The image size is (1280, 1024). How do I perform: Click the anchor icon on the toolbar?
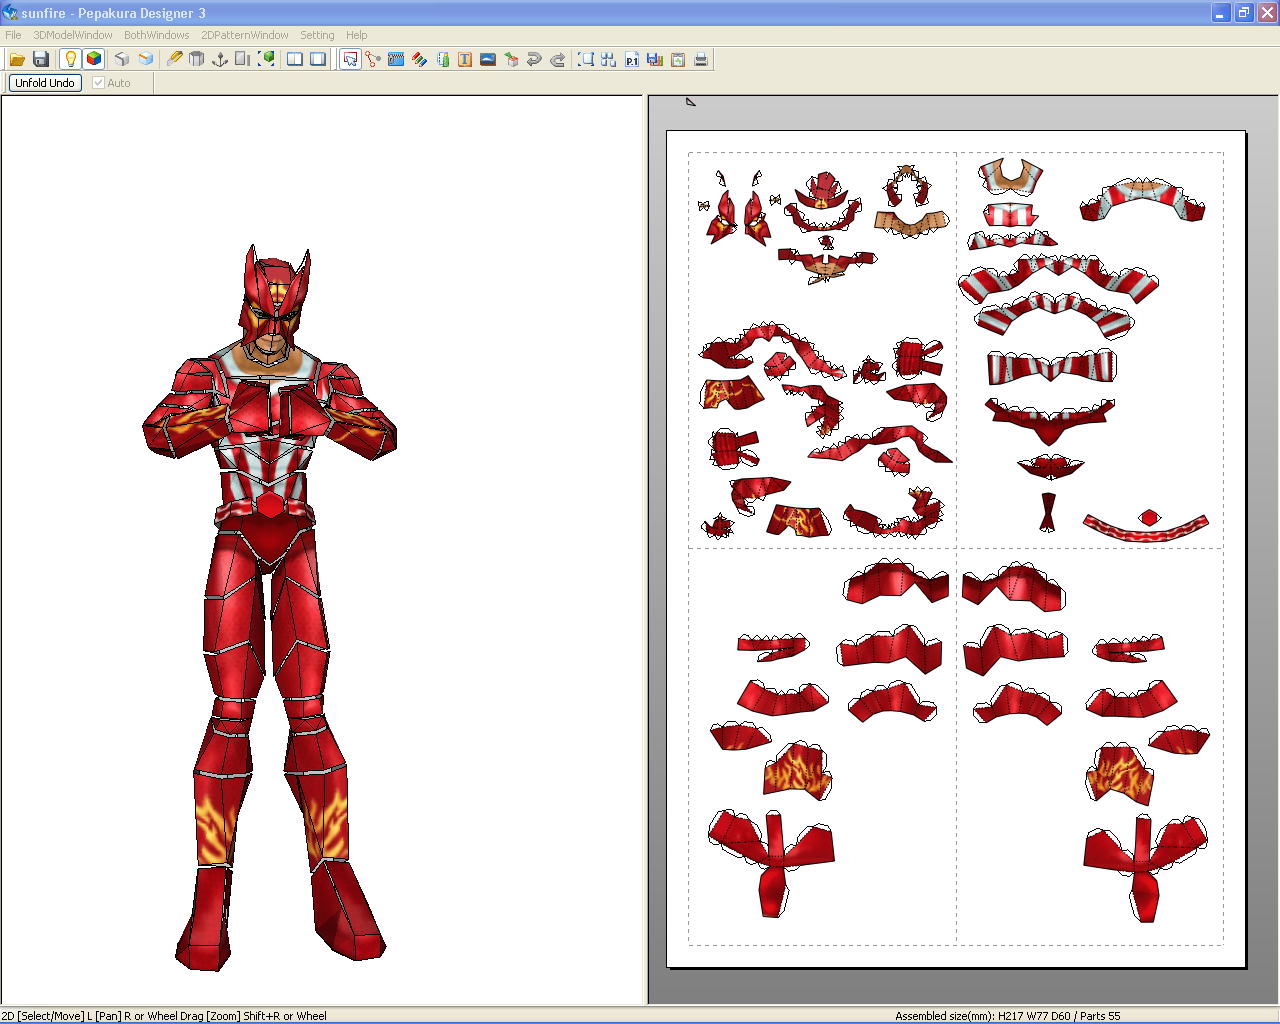click(219, 59)
